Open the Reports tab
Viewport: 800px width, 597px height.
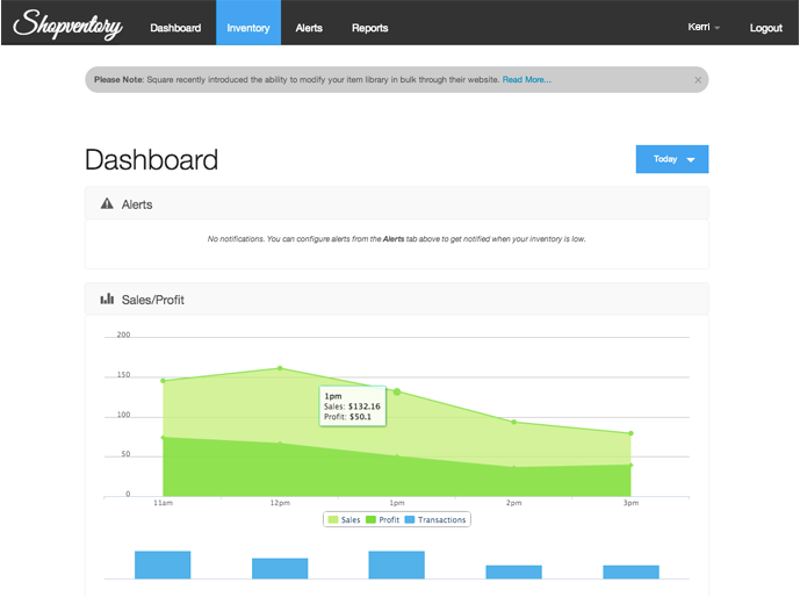[369, 28]
